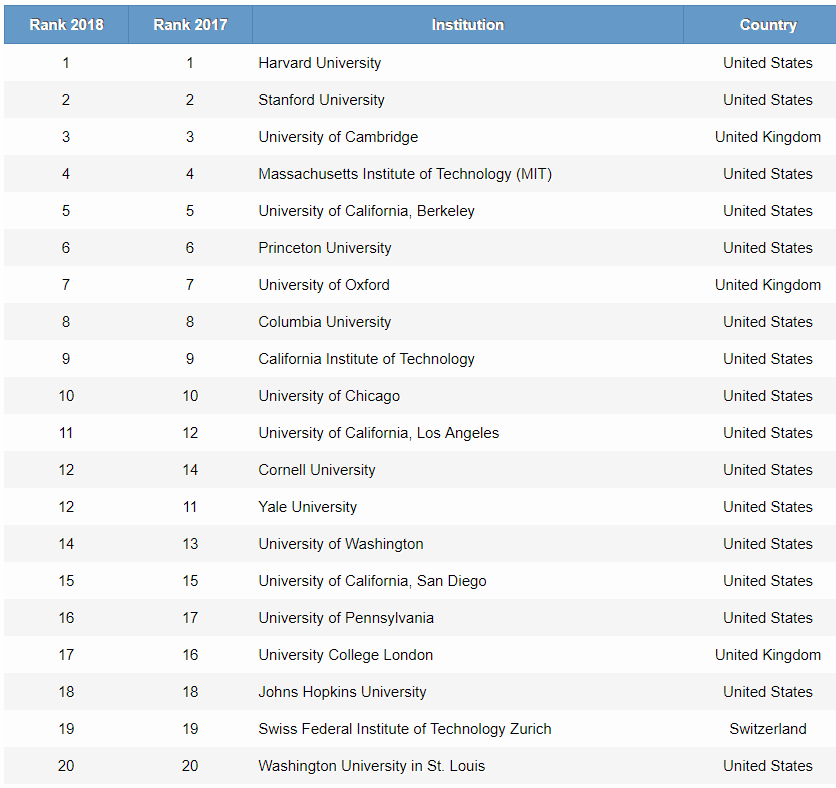Image resolution: width=836 pixels, height=788 pixels.
Task: Select Cornell University
Action: [316, 470]
